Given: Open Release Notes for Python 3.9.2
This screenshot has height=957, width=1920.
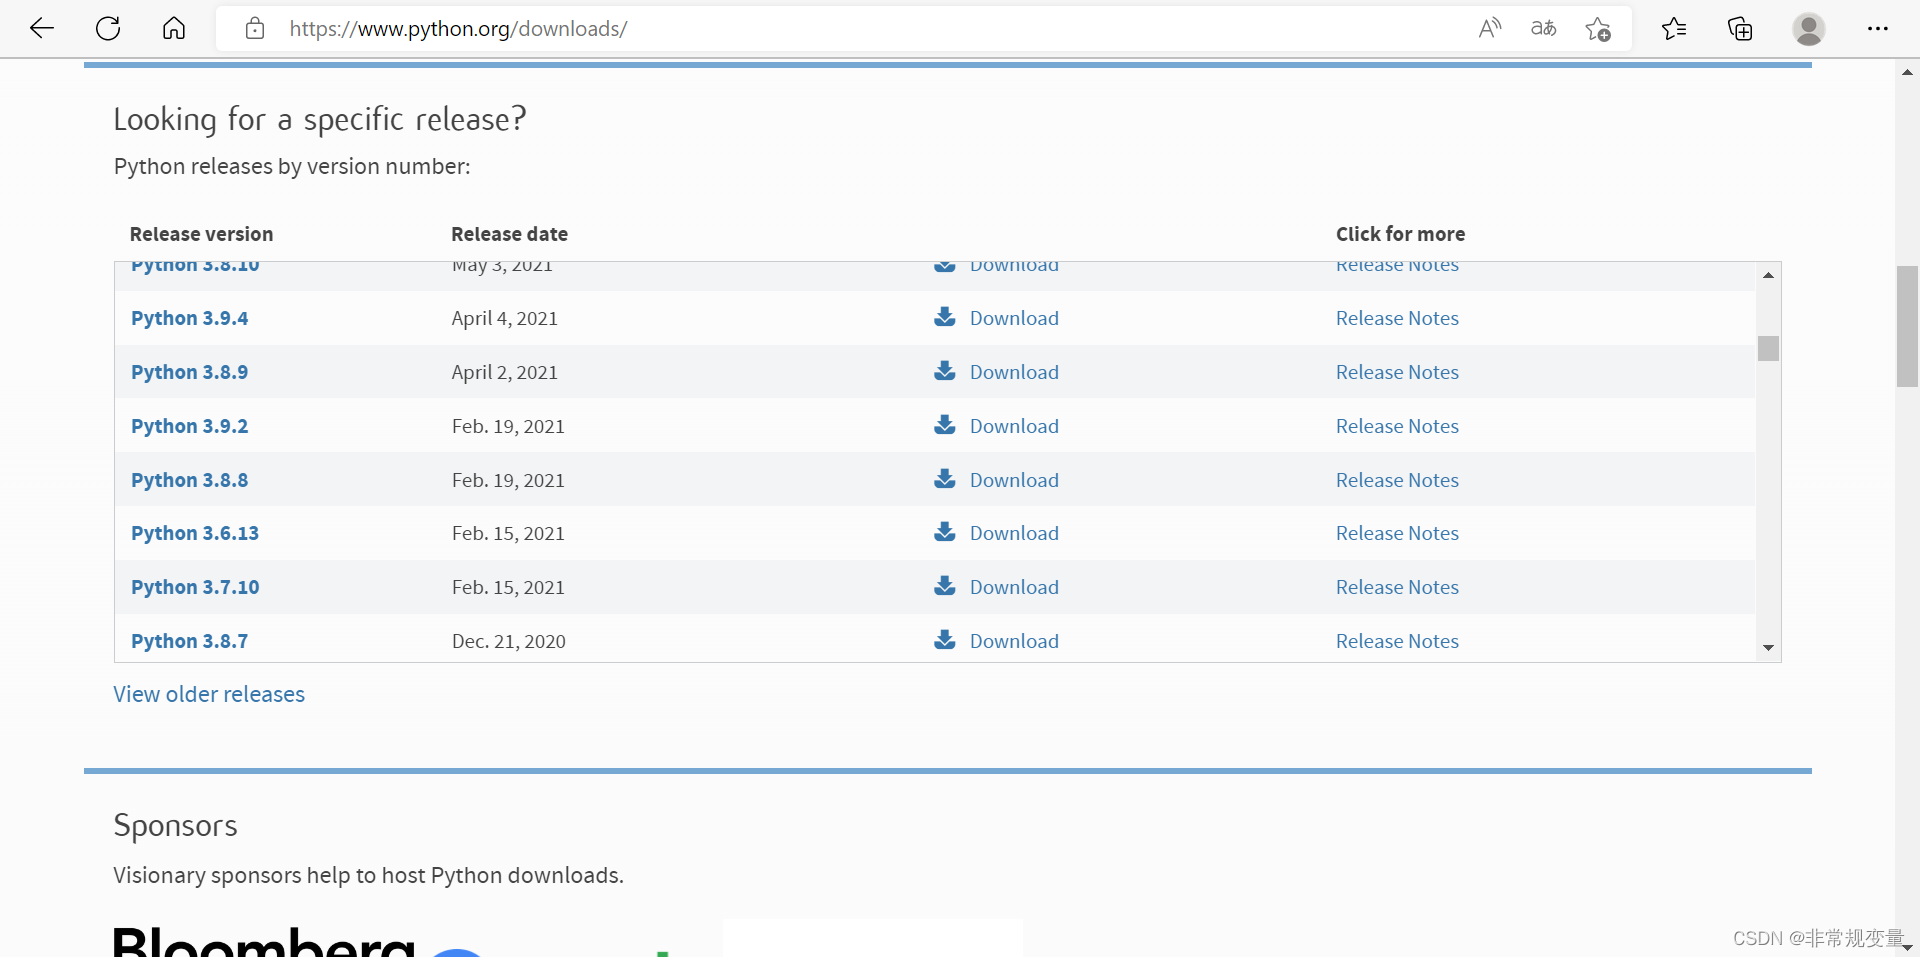Looking at the screenshot, I should tap(1397, 426).
